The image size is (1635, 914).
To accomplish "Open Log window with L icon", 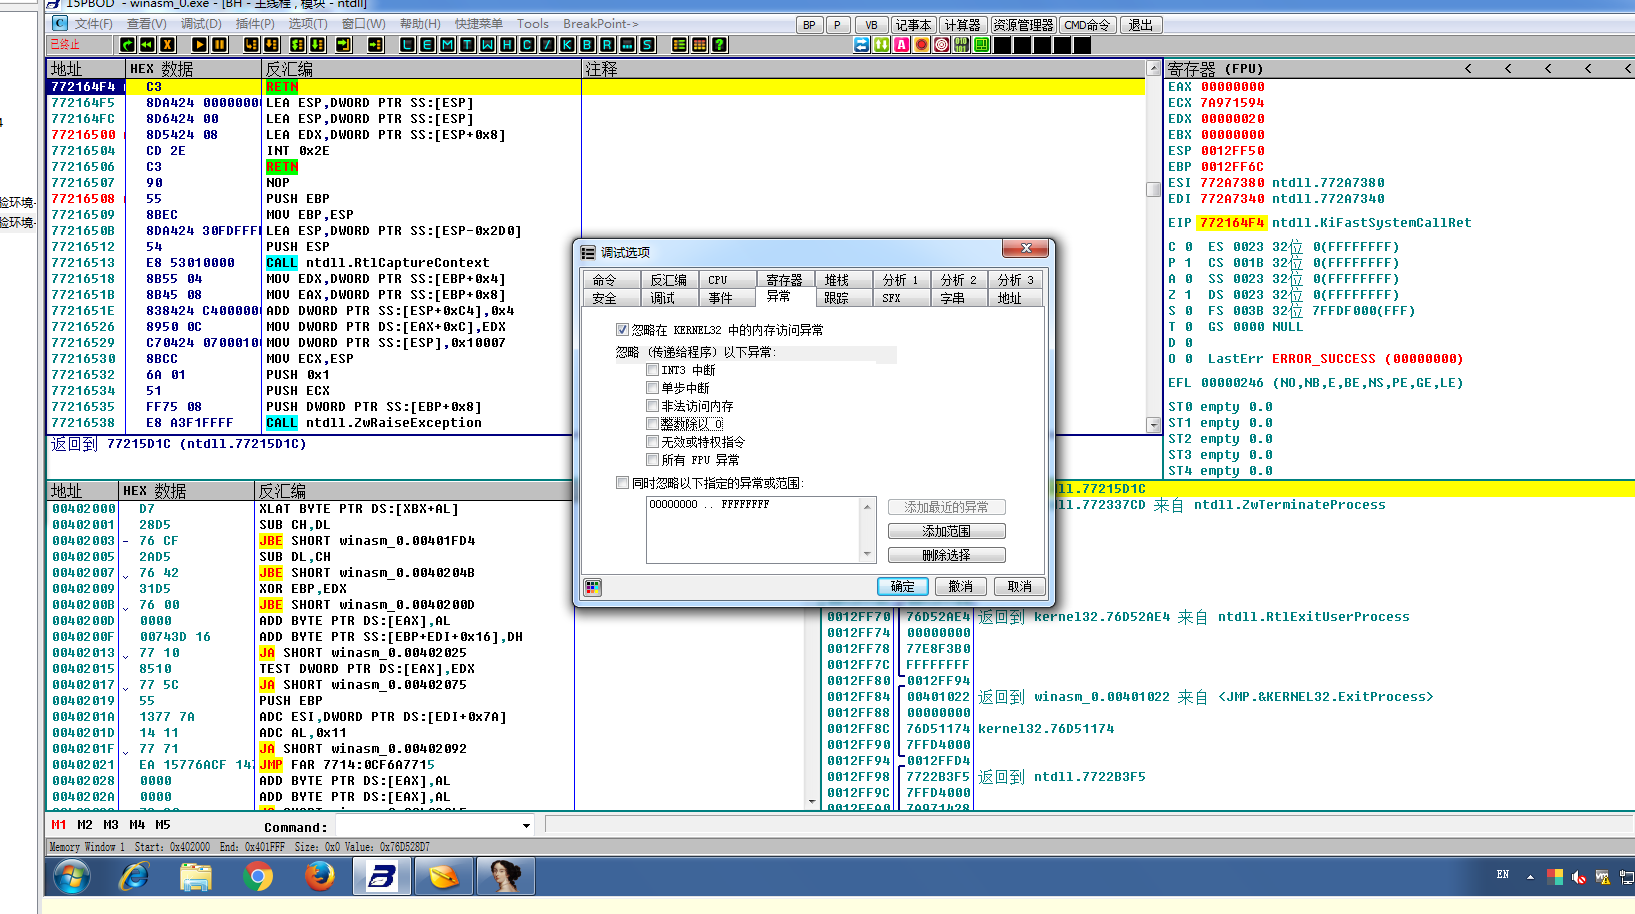I will (x=407, y=45).
